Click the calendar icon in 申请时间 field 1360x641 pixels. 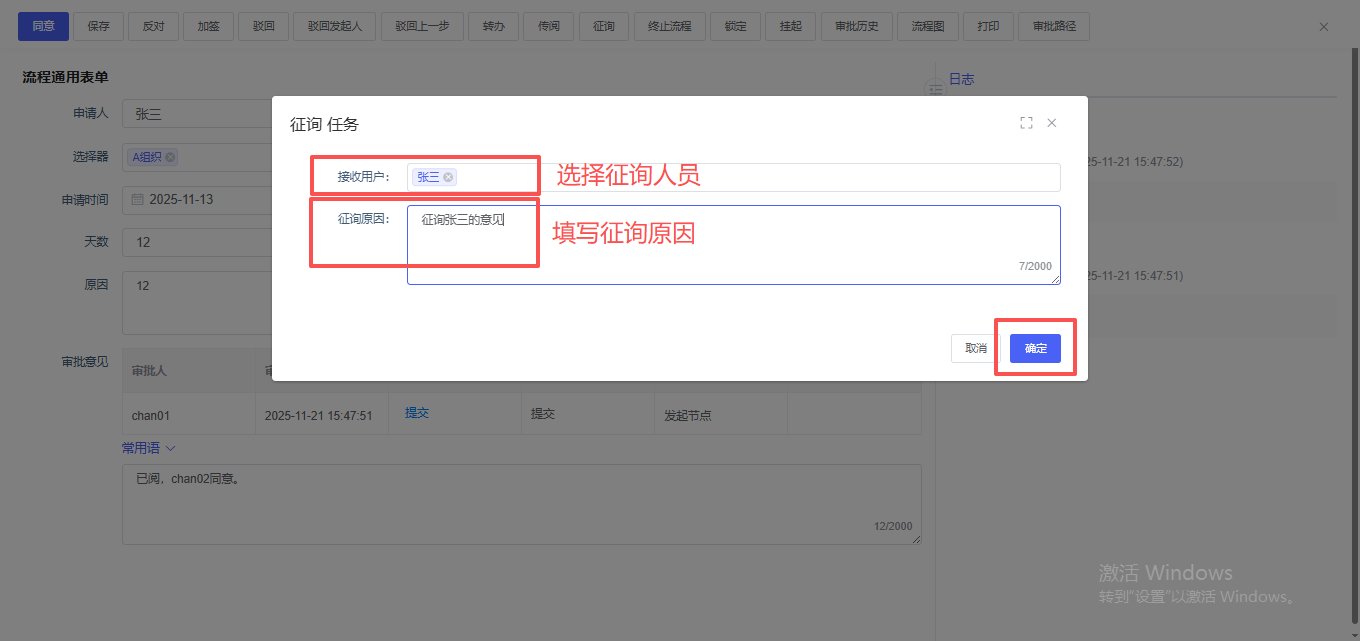(x=138, y=200)
